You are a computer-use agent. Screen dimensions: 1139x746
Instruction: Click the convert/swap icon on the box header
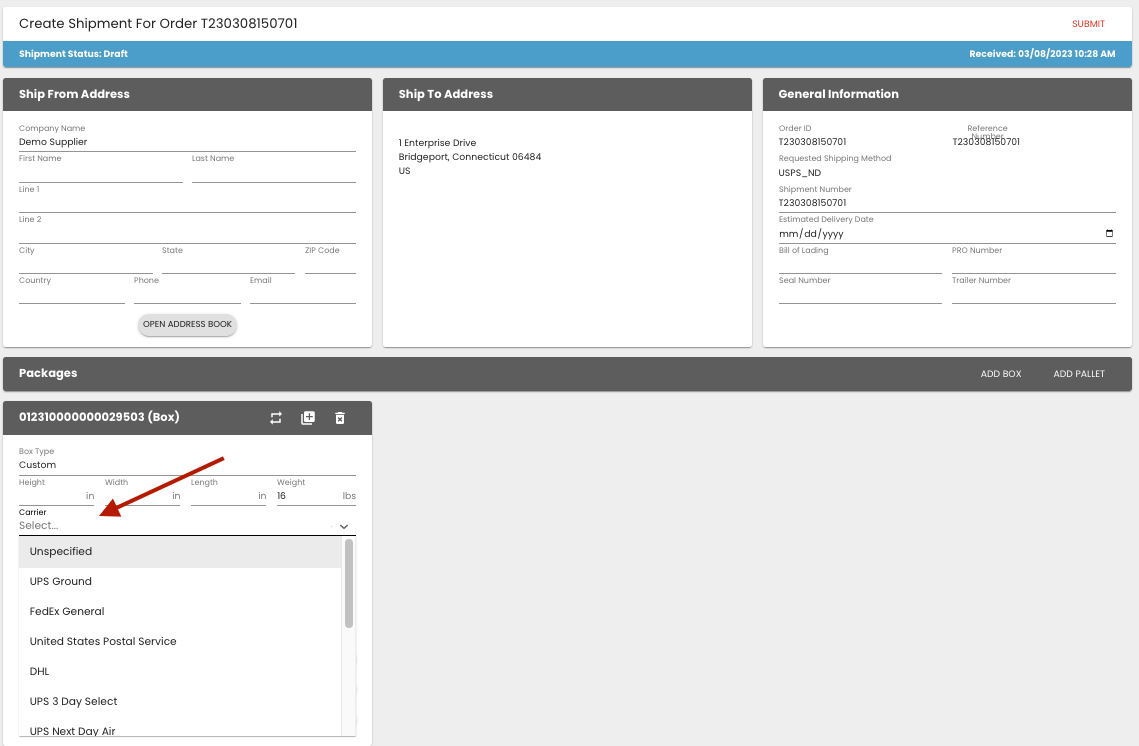(x=276, y=418)
